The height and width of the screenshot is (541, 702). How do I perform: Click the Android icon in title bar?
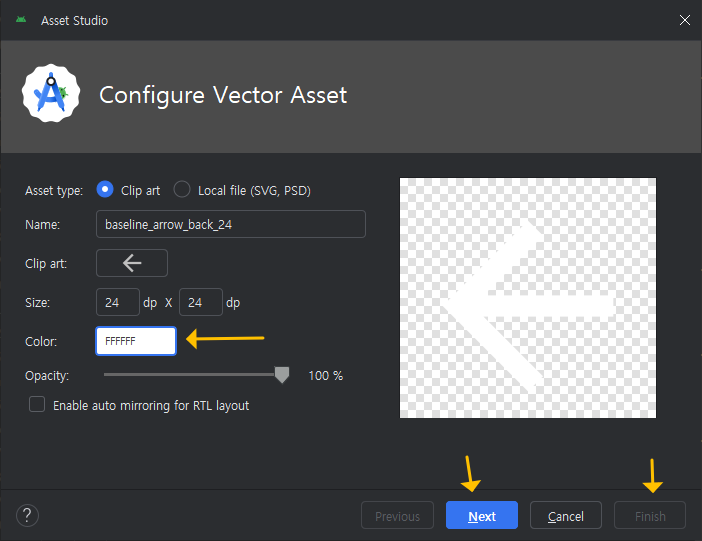(x=21, y=20)
